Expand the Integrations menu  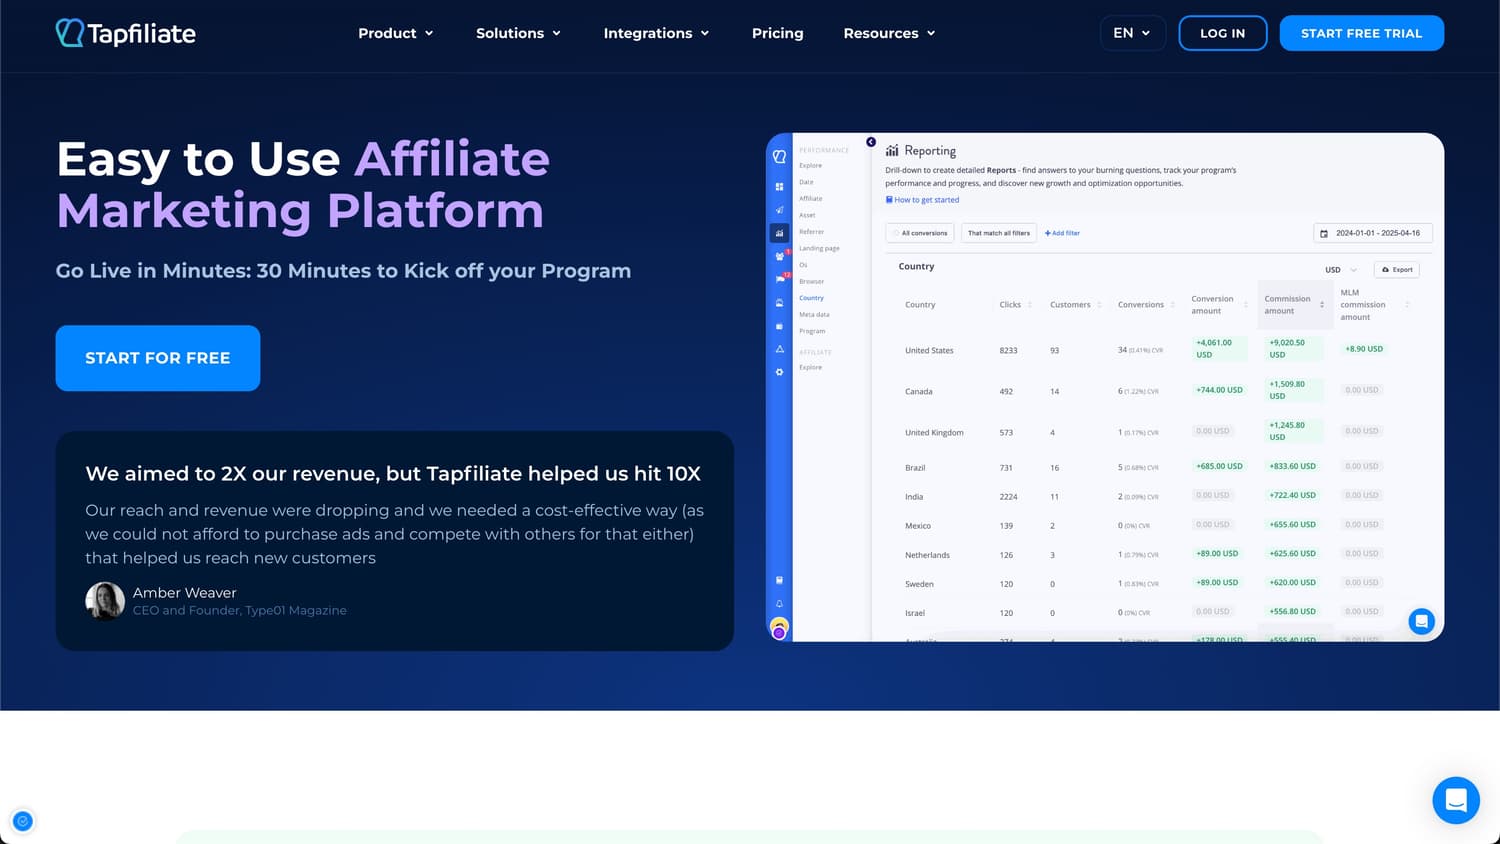[x=656, y=33]
